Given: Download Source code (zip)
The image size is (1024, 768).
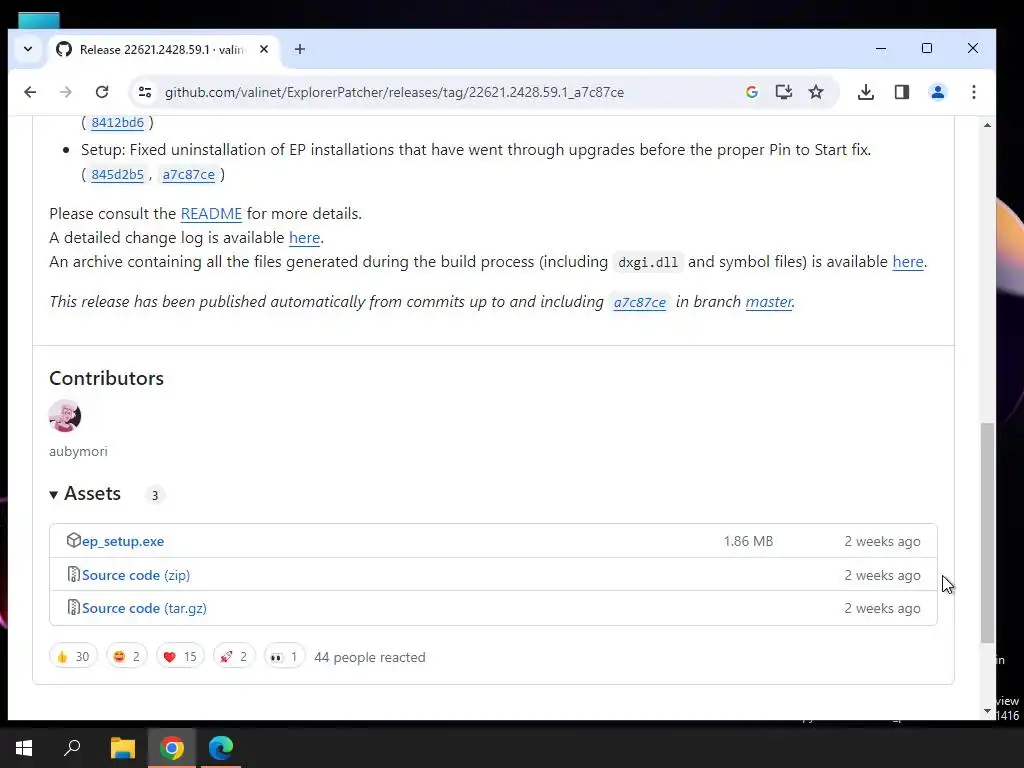Looking at the screenshot, I should tap(136, 575).
